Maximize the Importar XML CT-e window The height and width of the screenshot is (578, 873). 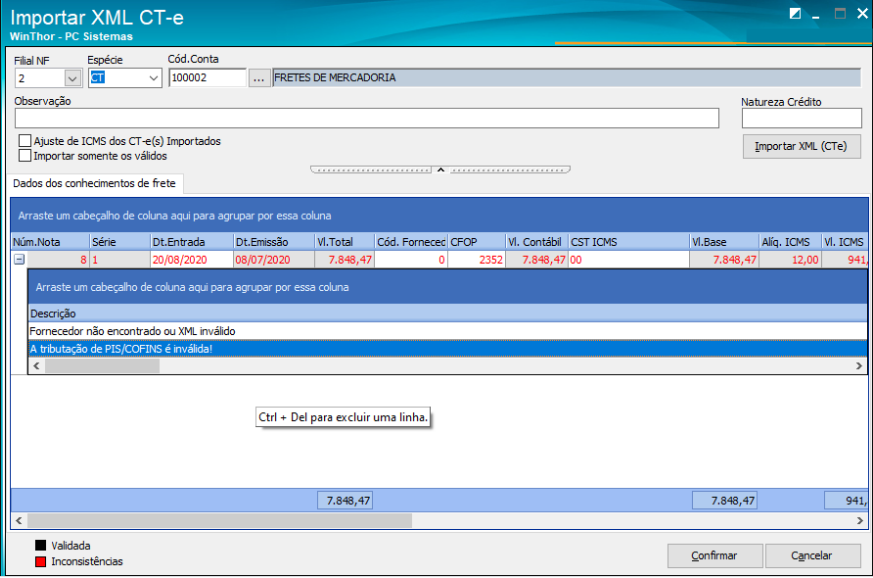point(840,14)
